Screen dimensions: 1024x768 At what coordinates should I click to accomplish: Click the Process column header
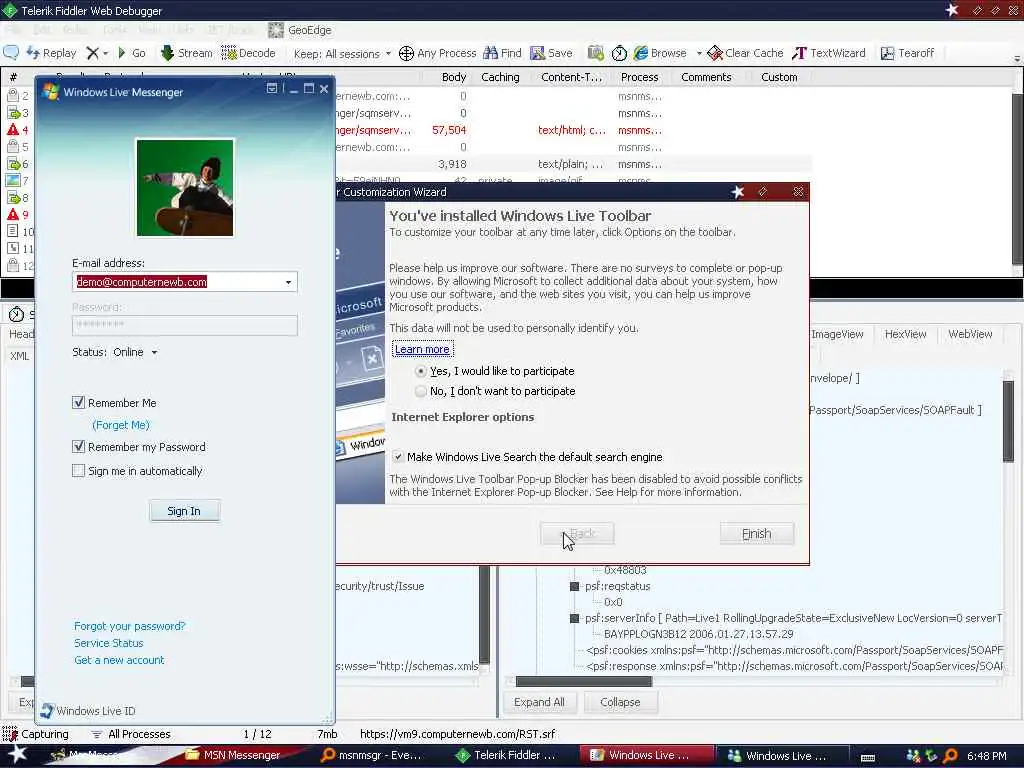[639, 77]
